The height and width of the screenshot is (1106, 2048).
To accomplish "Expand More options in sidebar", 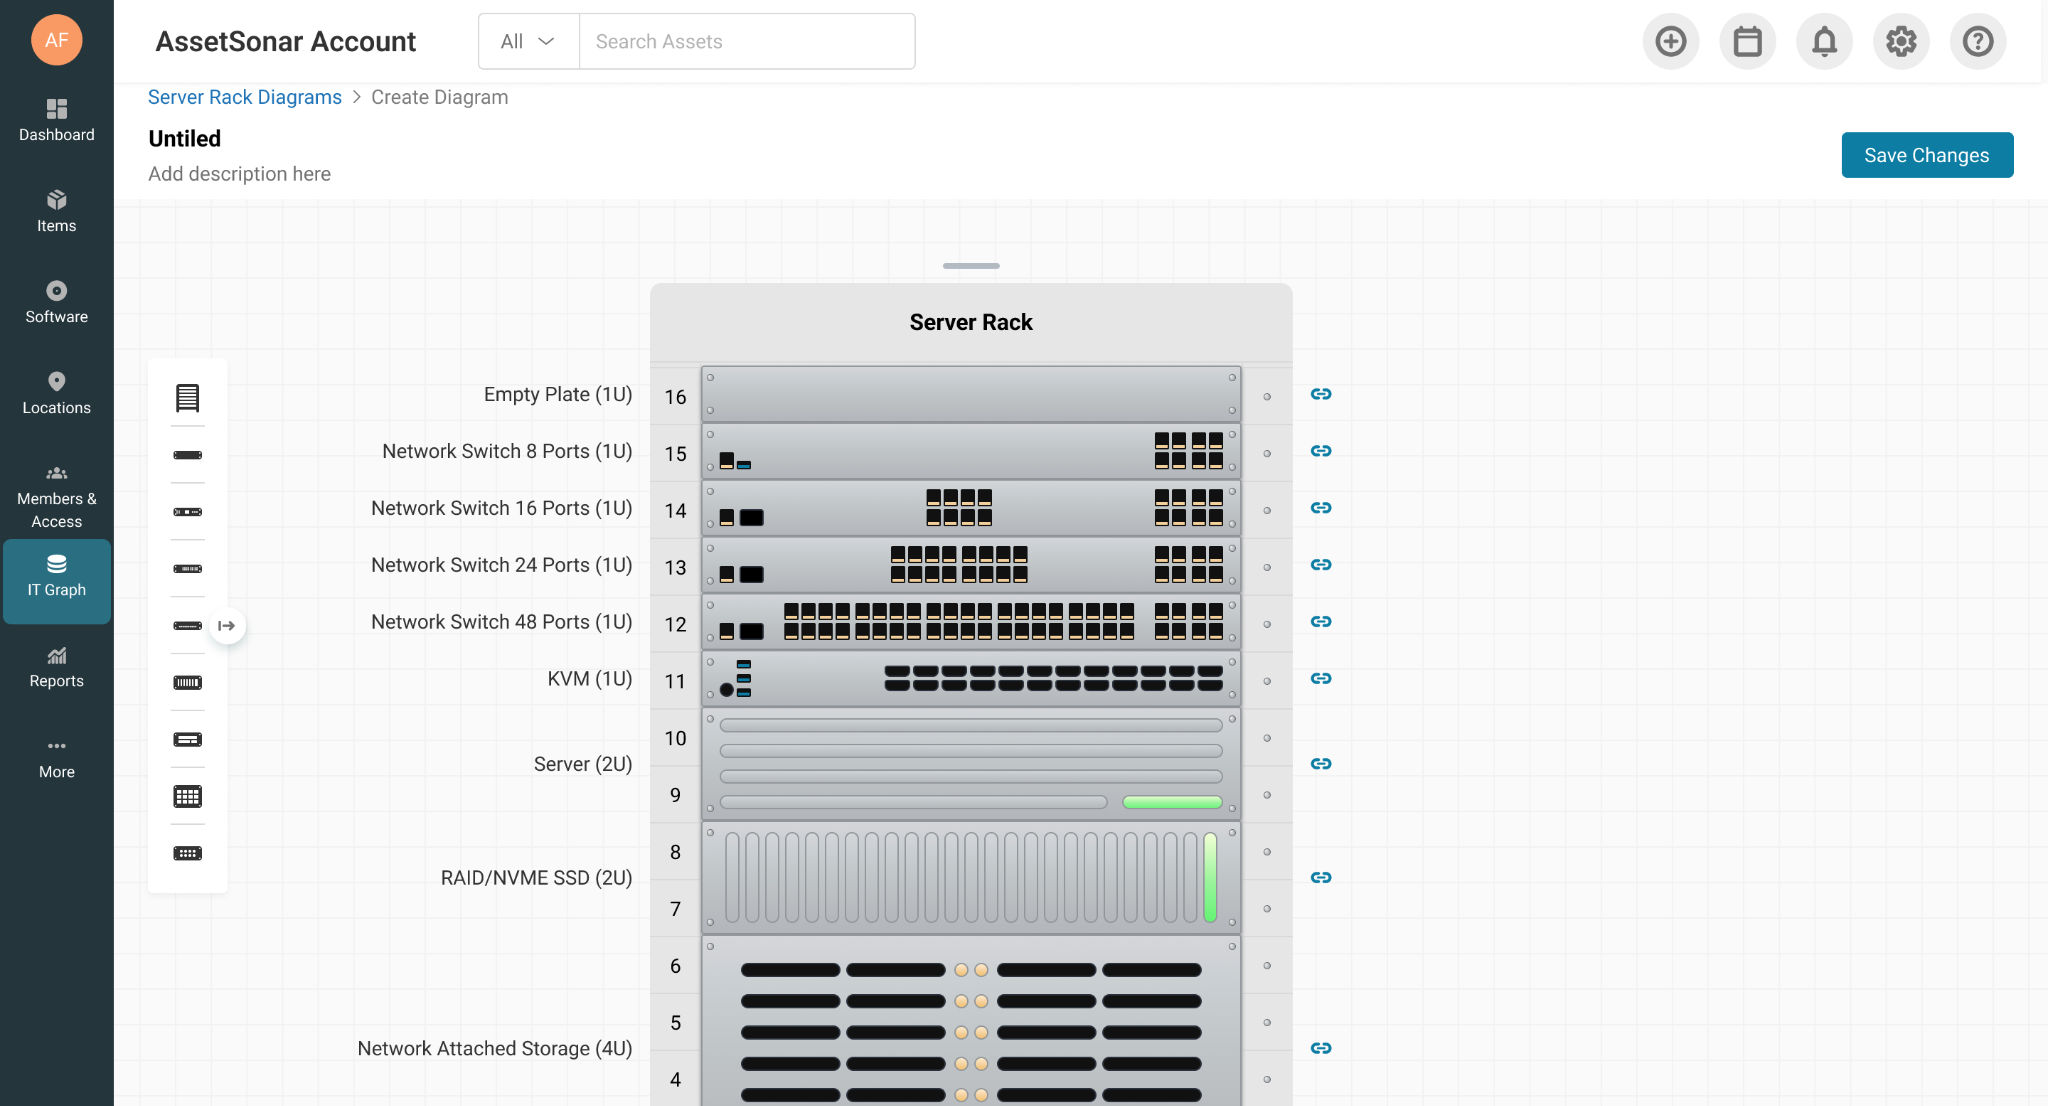I will [x=57, y=759].
